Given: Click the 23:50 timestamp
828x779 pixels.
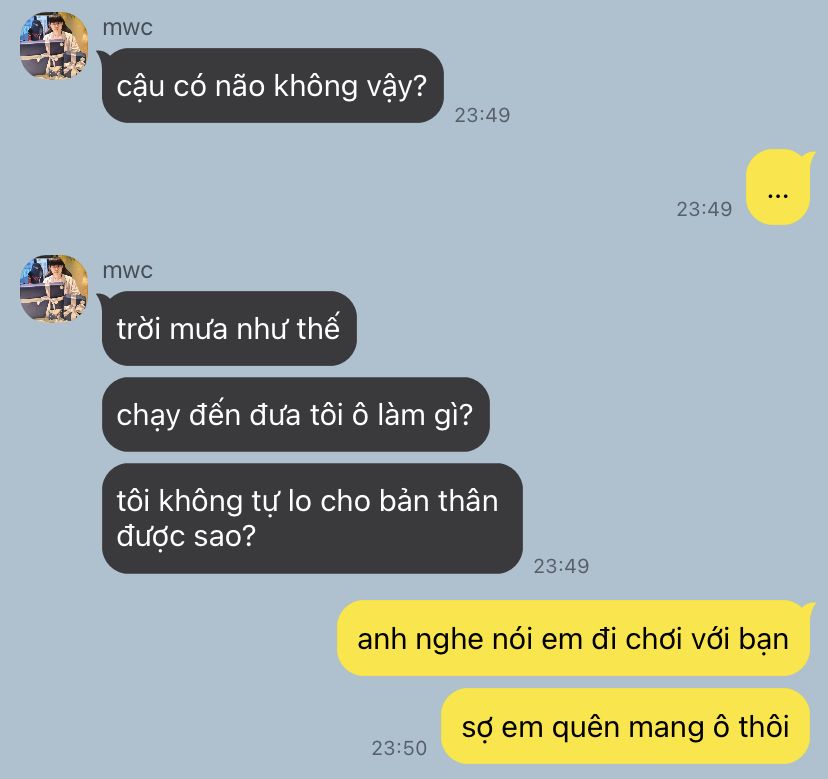Looking at the screenshot, I should click(x=399, y=748).
